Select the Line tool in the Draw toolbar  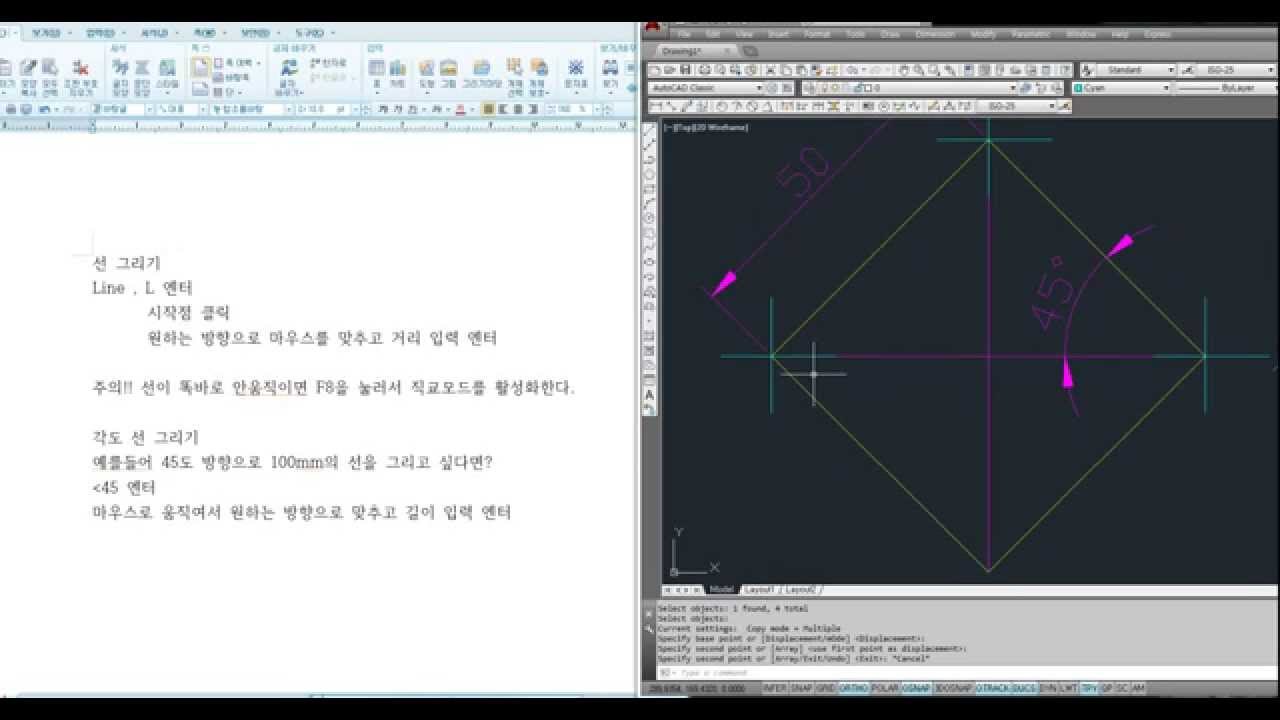point(649,129)
